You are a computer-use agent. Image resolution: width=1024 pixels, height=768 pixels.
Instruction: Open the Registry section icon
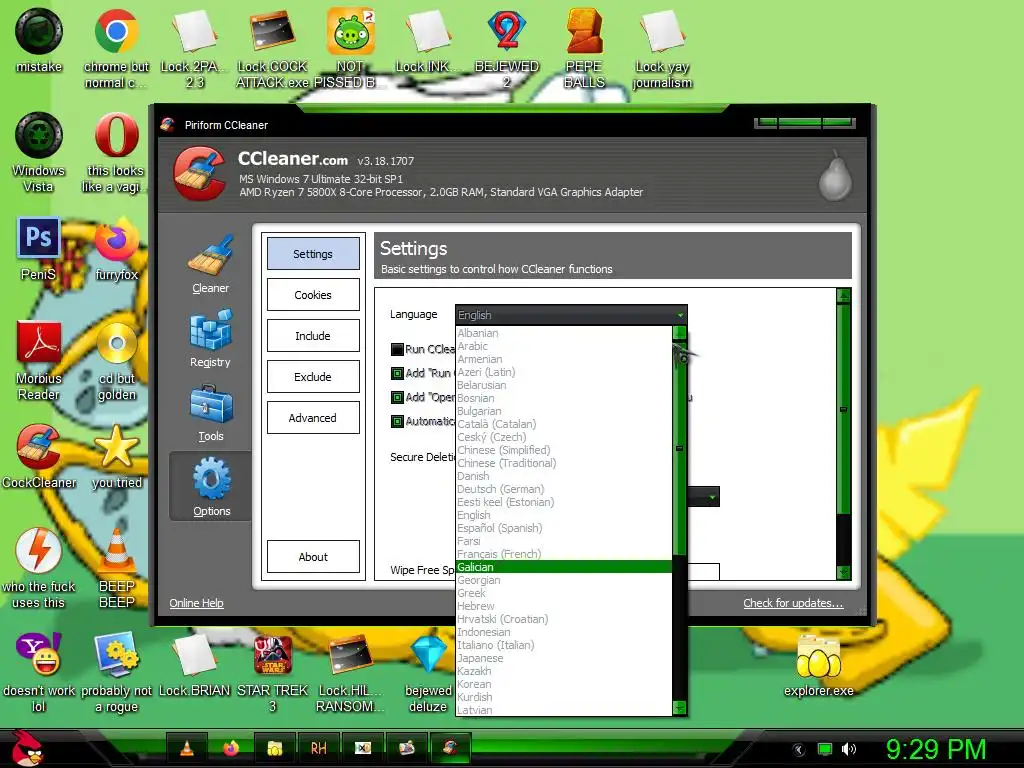[x=210, y=338]
